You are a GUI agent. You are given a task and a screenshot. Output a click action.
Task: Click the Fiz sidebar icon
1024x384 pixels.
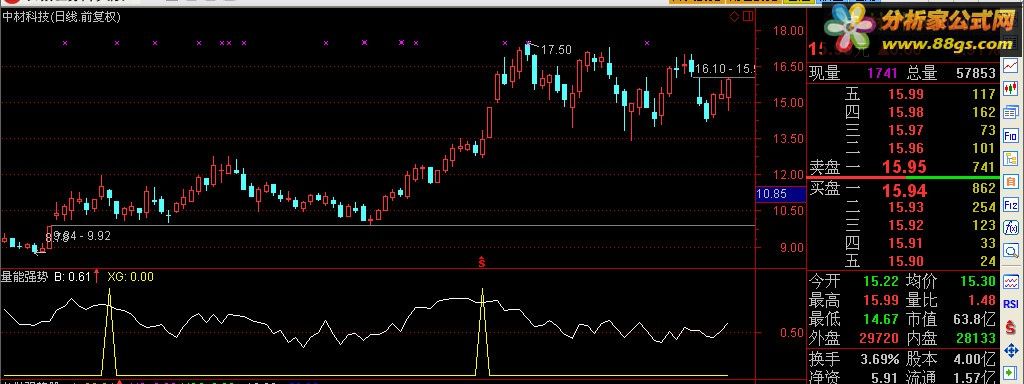click(1011, 204)
